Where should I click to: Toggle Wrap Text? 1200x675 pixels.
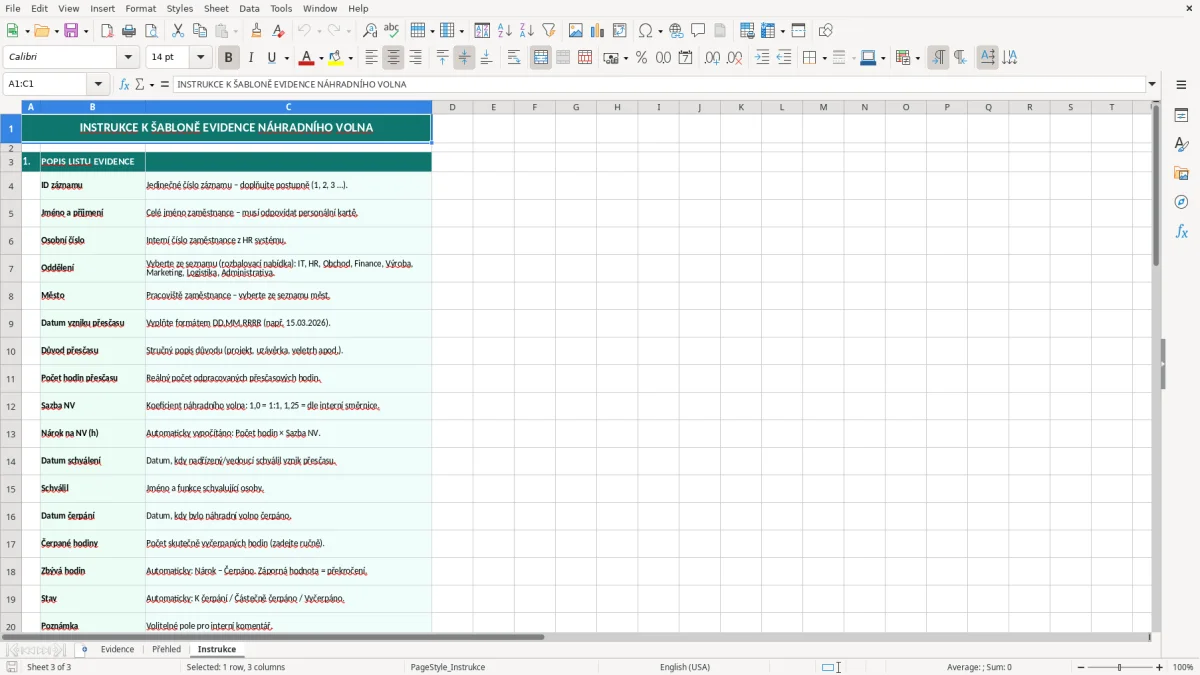click(x=514, y=58)
